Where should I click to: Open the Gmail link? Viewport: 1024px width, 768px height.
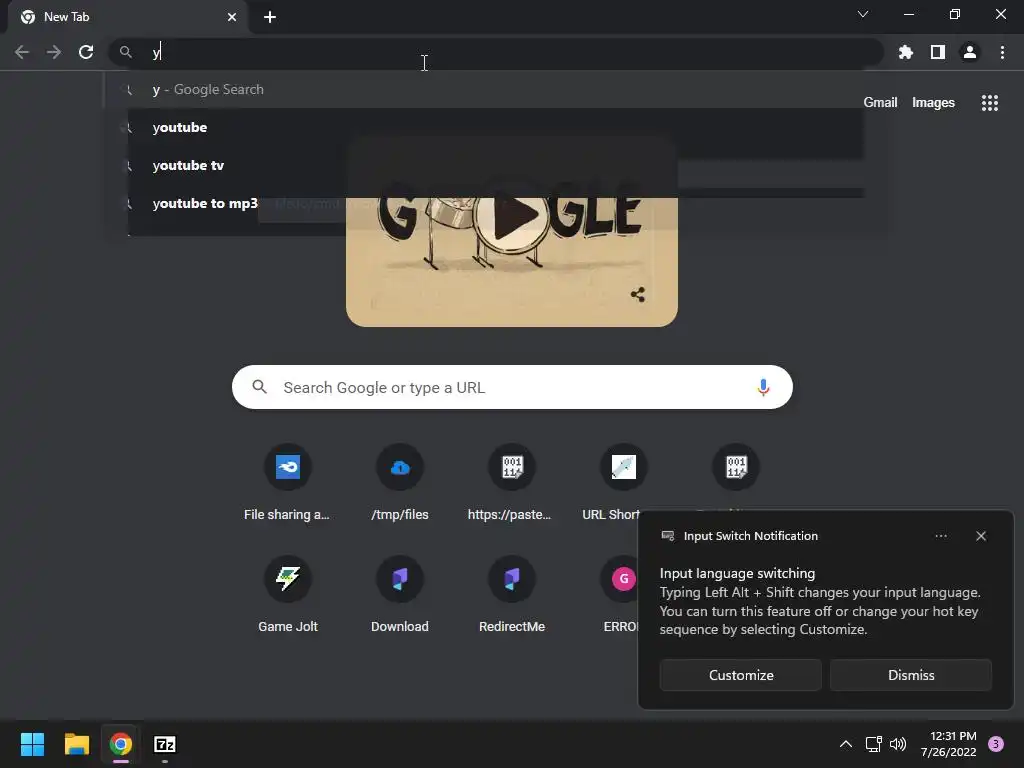click(880, 103)
